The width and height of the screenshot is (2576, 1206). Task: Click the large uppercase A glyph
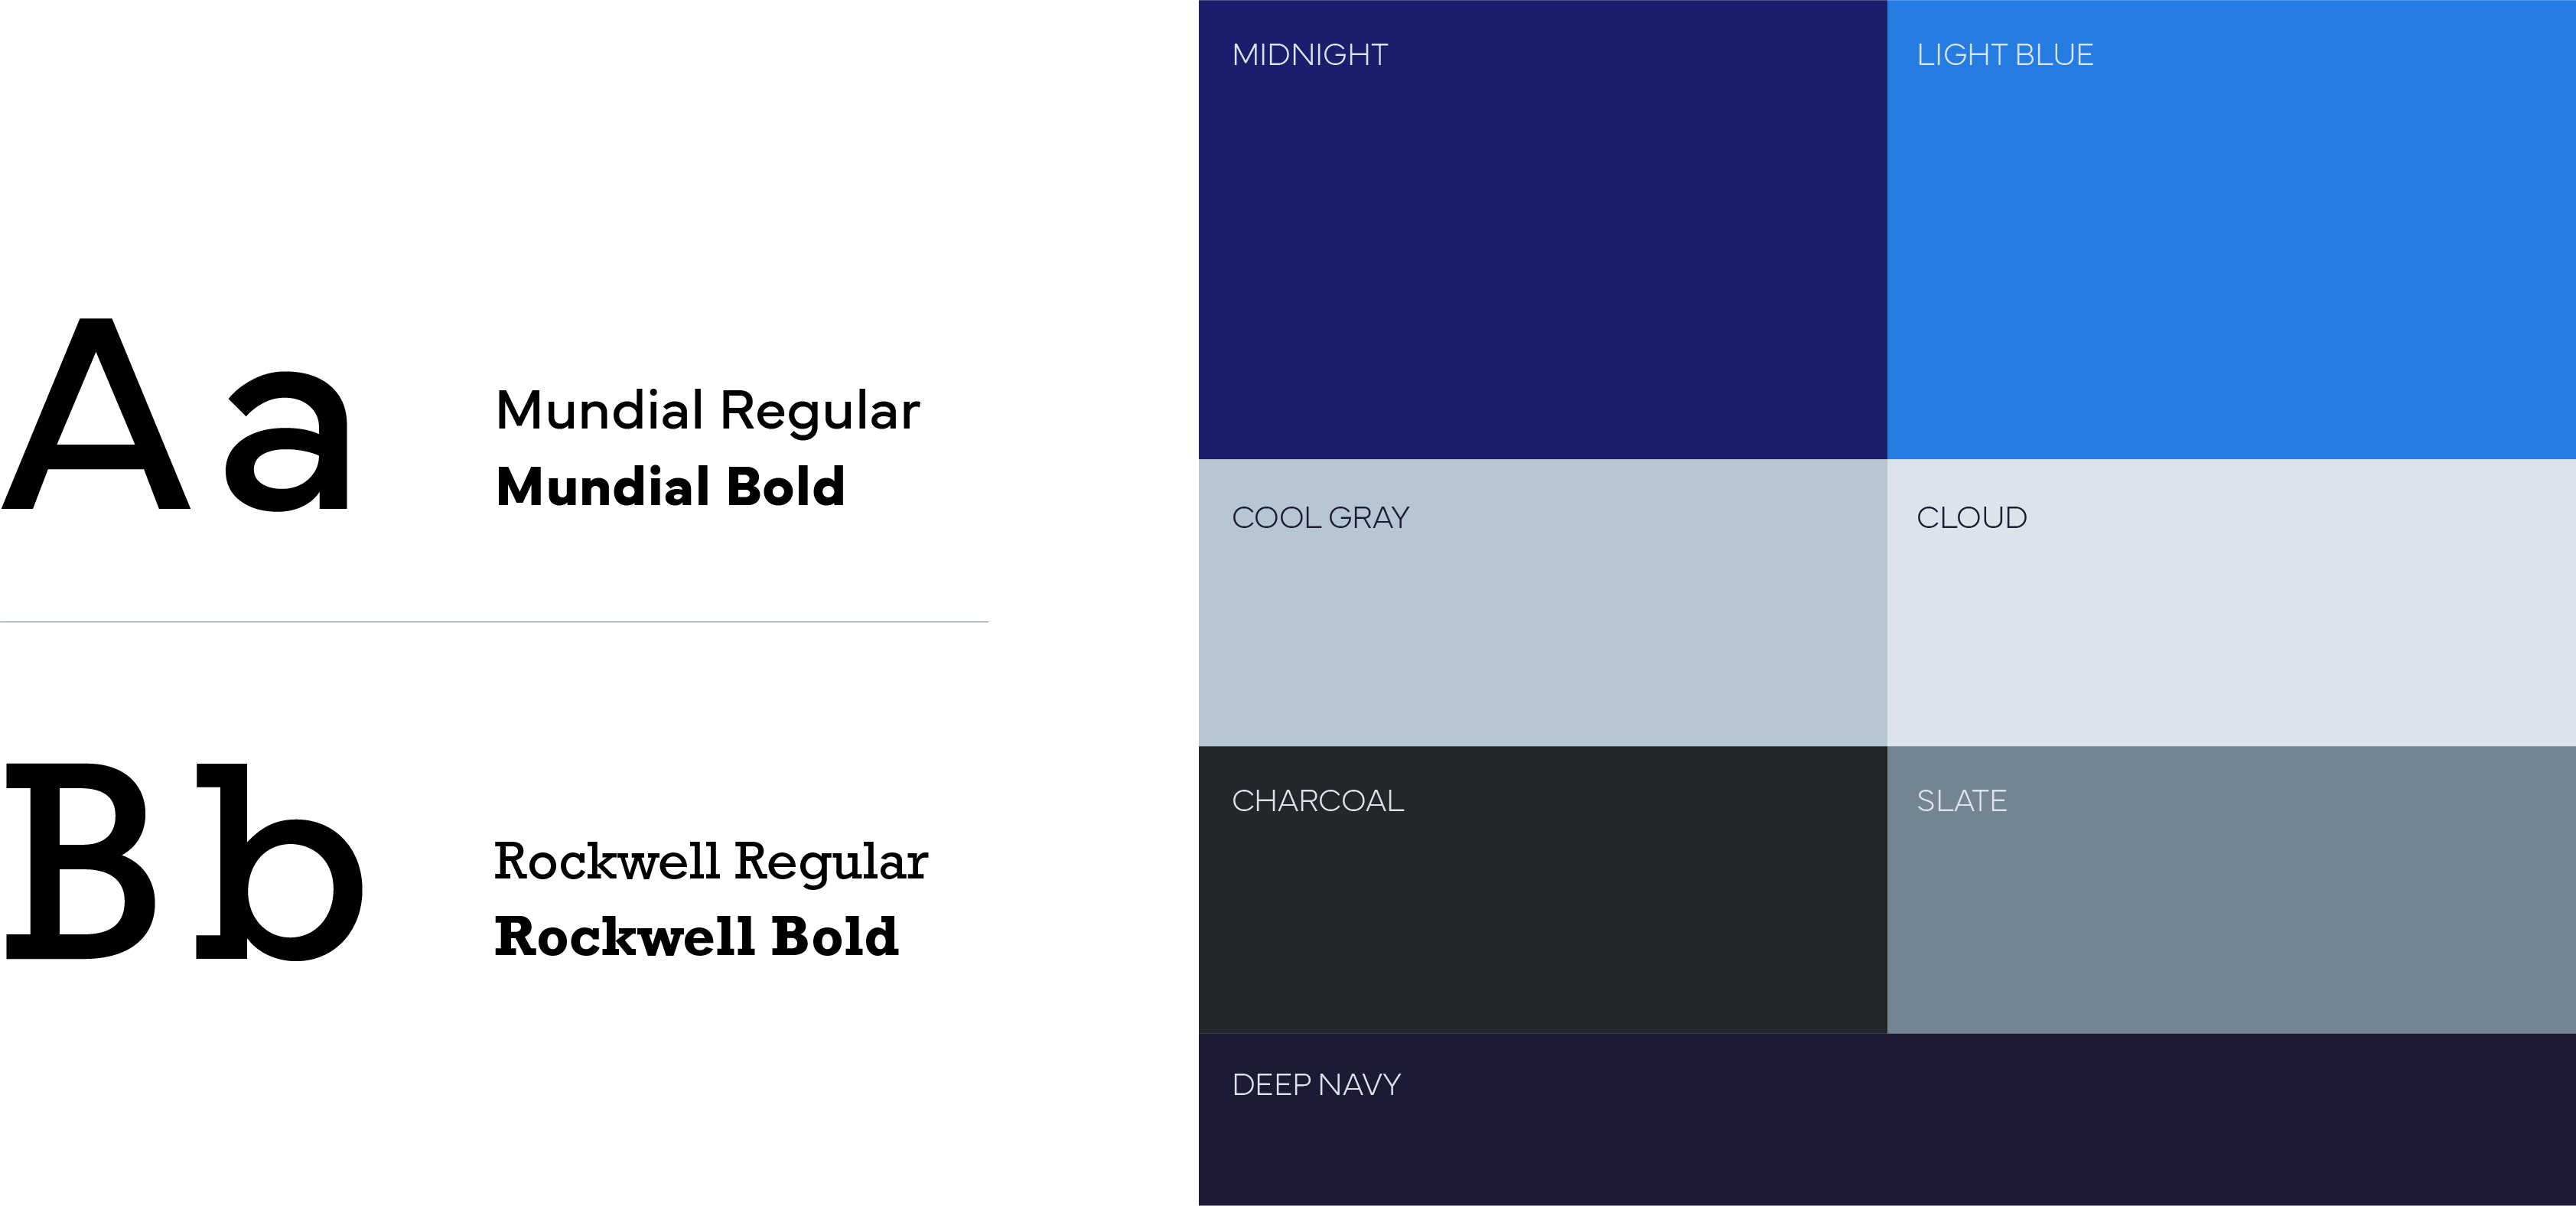coord(96,416)
